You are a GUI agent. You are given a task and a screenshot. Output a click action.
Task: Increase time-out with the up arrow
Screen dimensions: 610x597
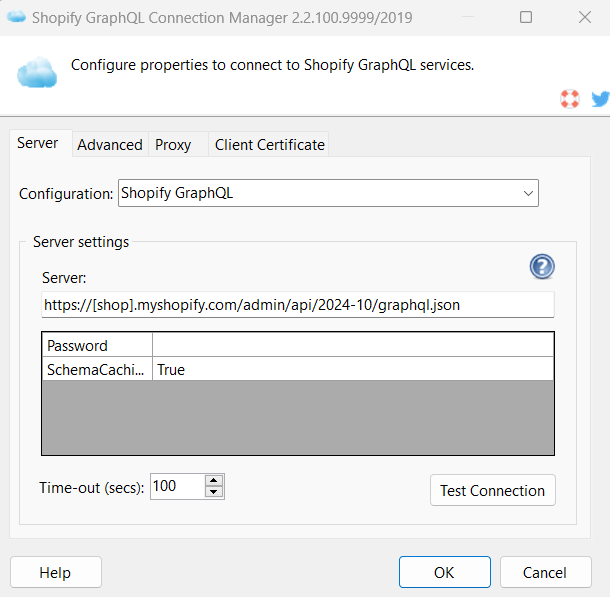pos(214,481)
